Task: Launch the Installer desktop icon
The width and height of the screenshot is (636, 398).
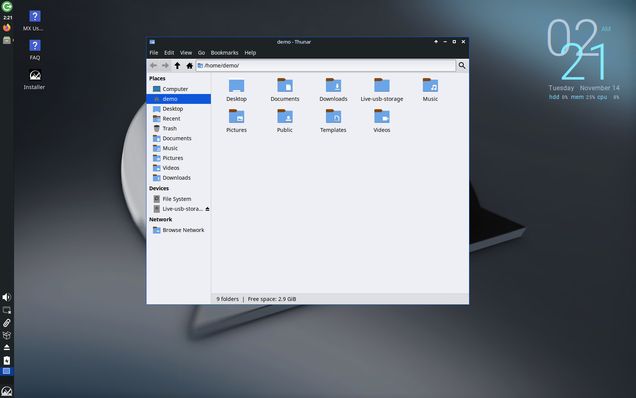Action: [x=34, y=79]
